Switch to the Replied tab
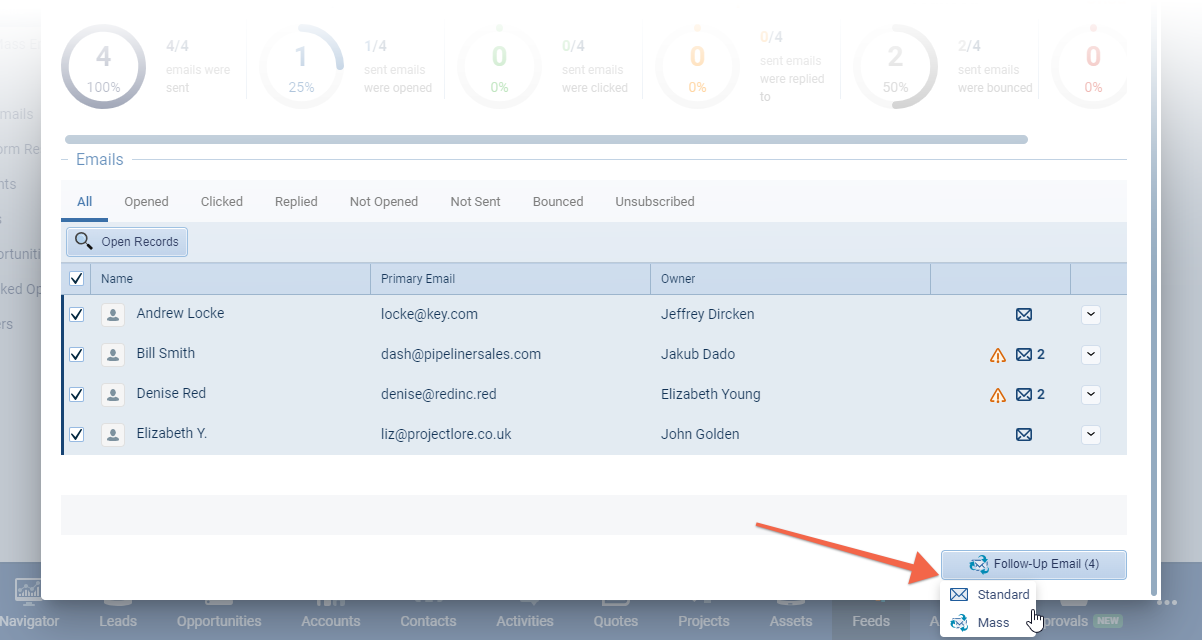1202x640 pixels. [x=296, y=202]
